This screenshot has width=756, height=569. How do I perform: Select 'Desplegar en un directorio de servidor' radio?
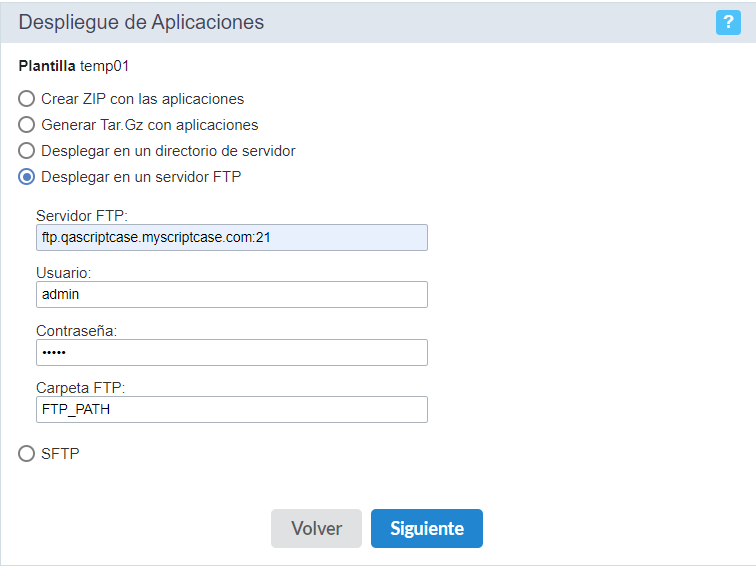click(27, 151)
